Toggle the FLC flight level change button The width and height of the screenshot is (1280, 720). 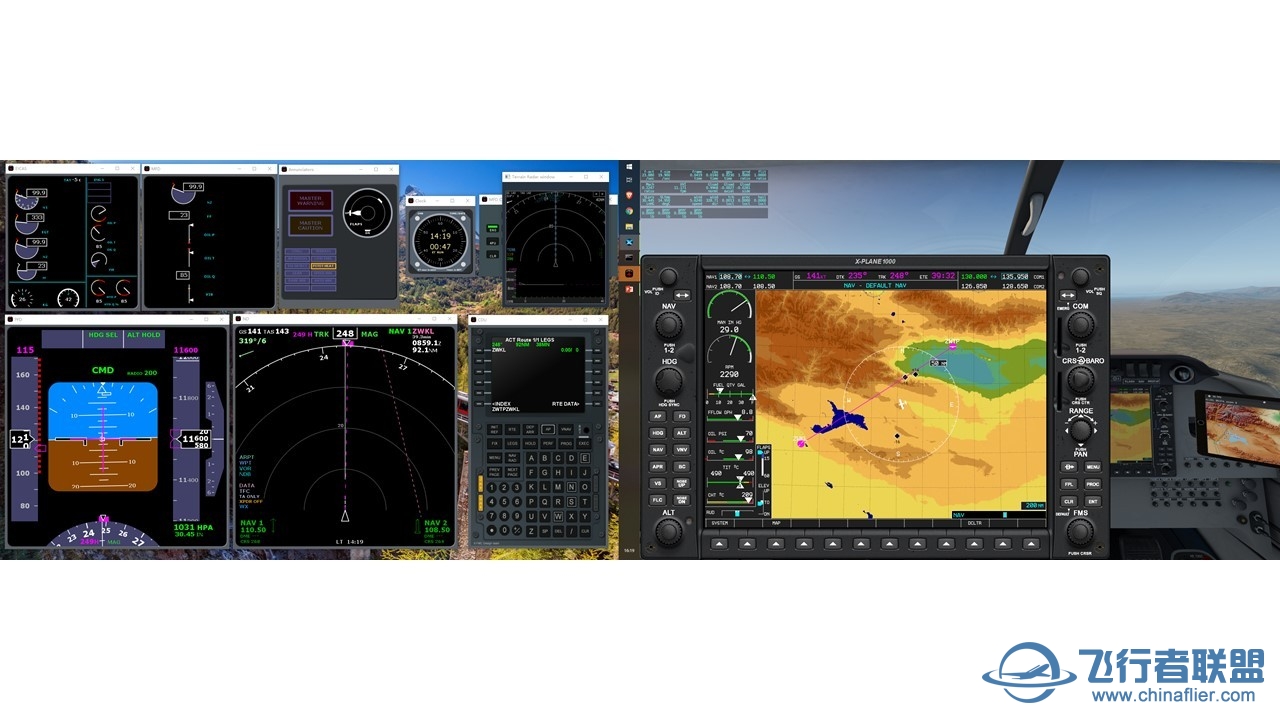coord(657,500)
